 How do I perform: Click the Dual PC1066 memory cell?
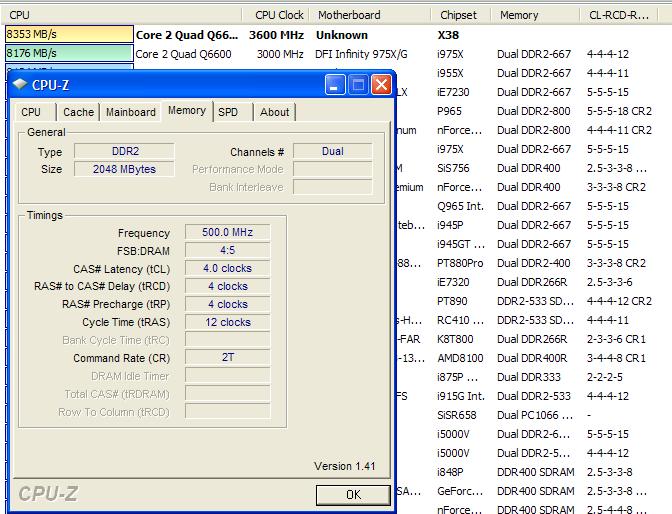535,415
